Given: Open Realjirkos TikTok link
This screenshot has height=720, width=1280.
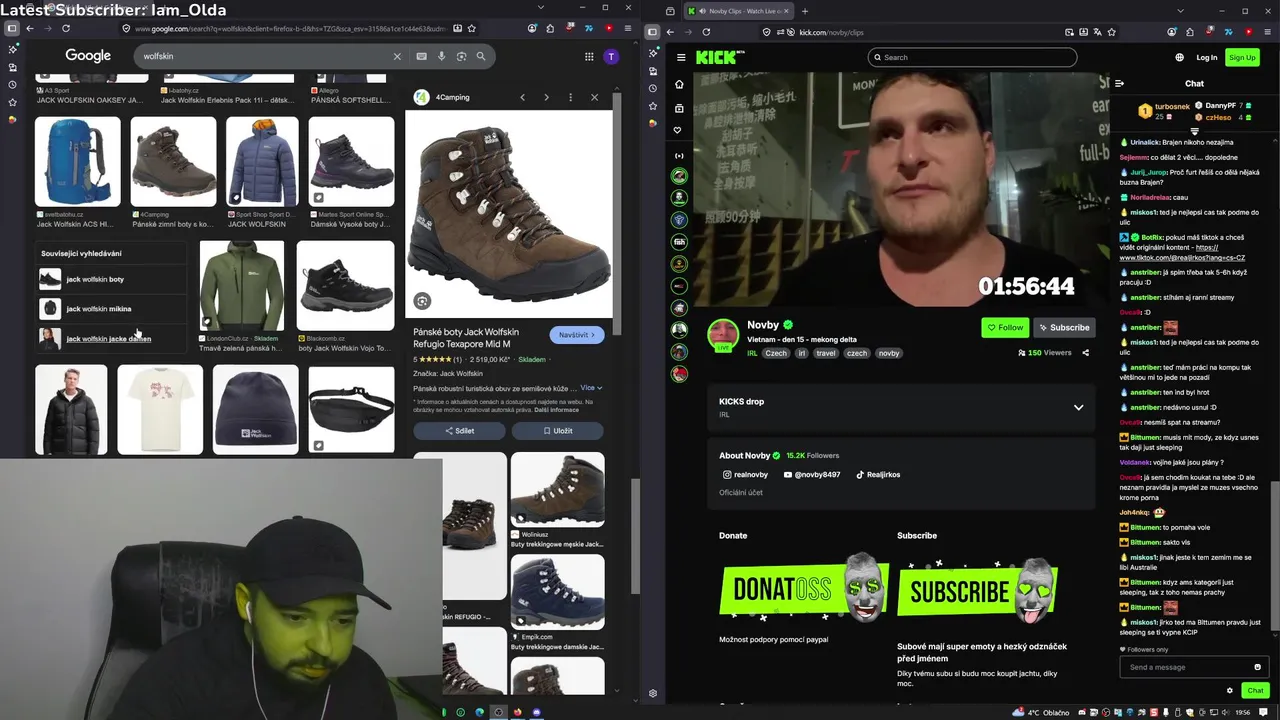Looking at the screenshot, I should point(878,475).
